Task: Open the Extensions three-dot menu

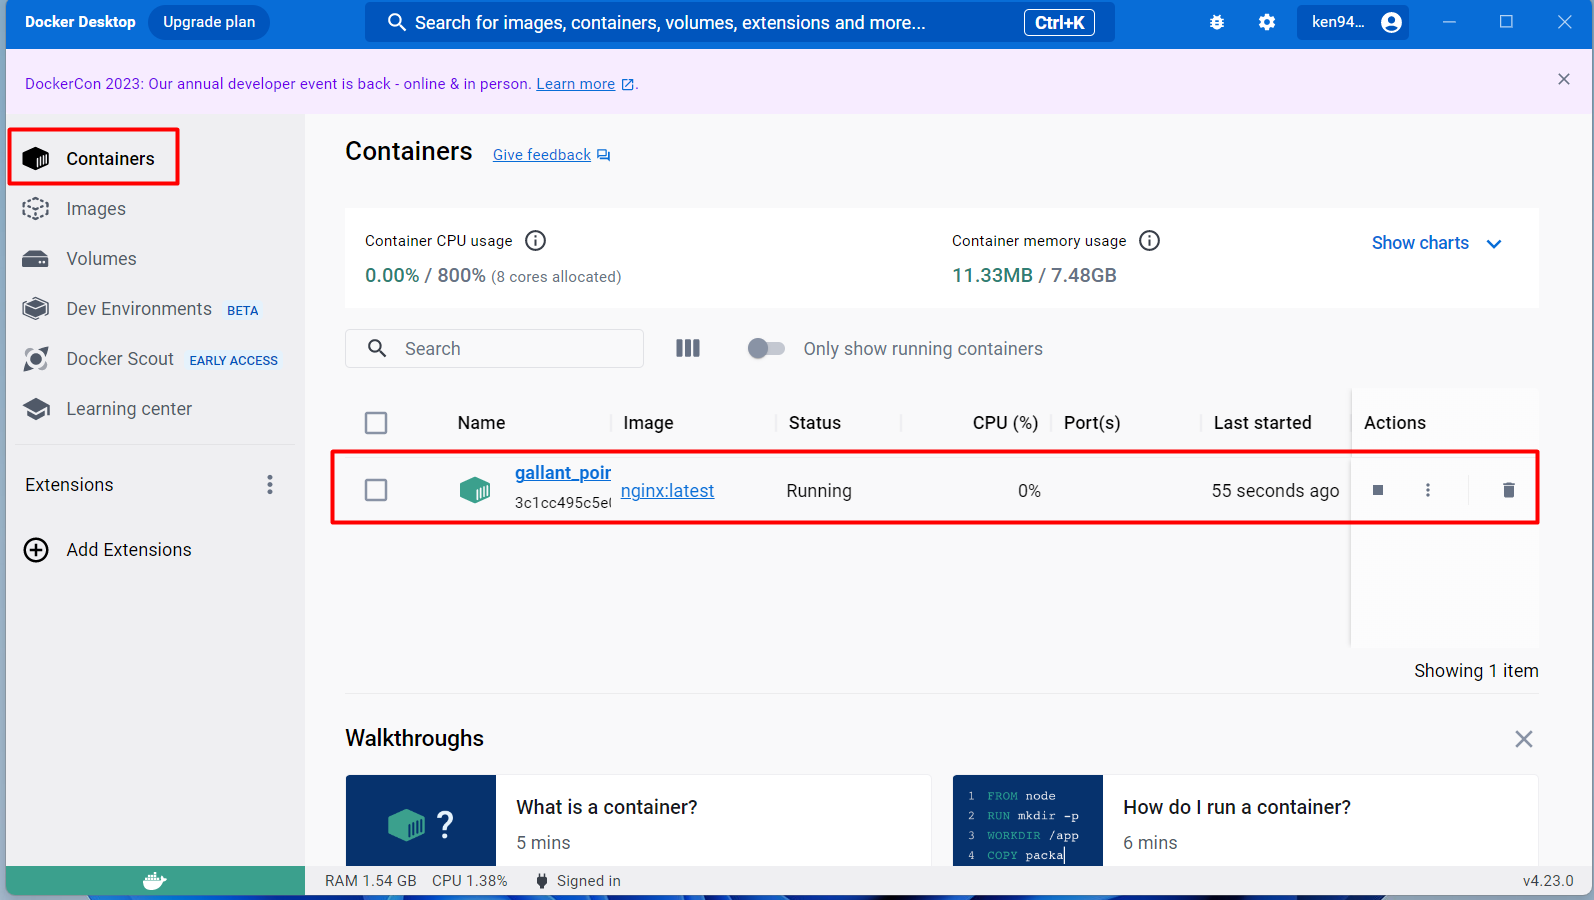Action: (x=270, y=485)
